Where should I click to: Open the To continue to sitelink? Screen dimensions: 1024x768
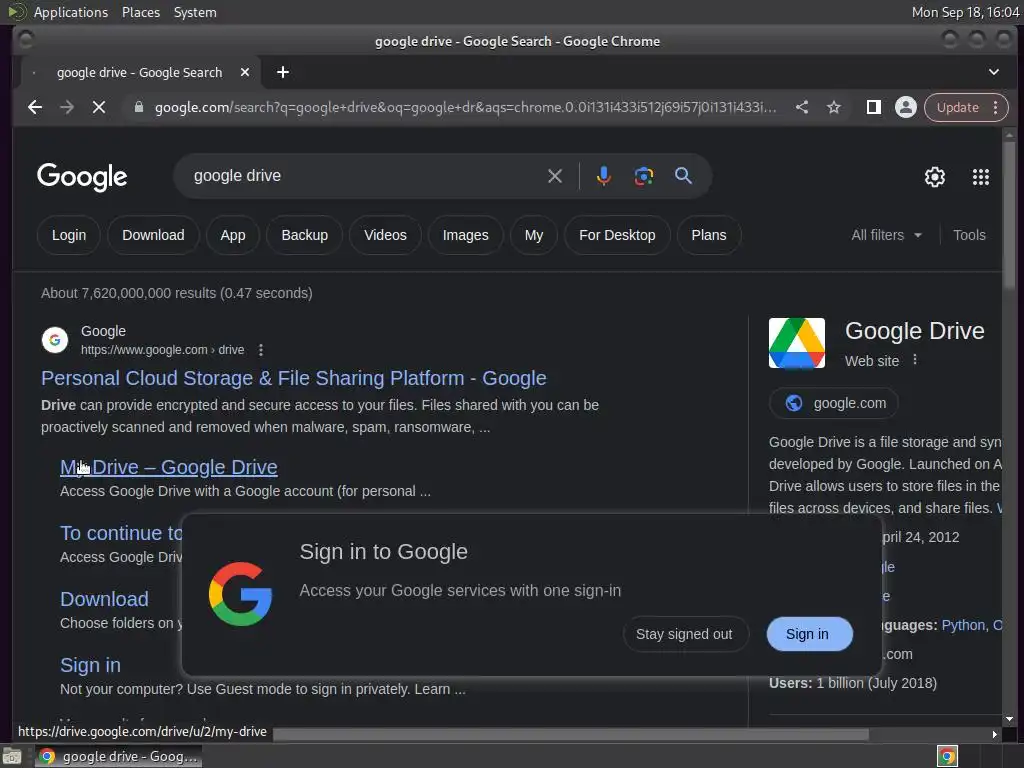(x=121, y=533)
